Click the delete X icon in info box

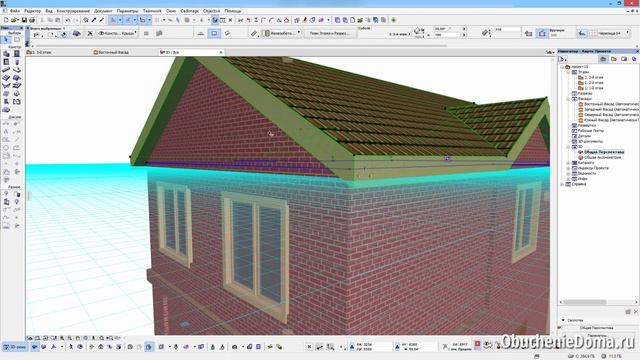pos(90,33)
